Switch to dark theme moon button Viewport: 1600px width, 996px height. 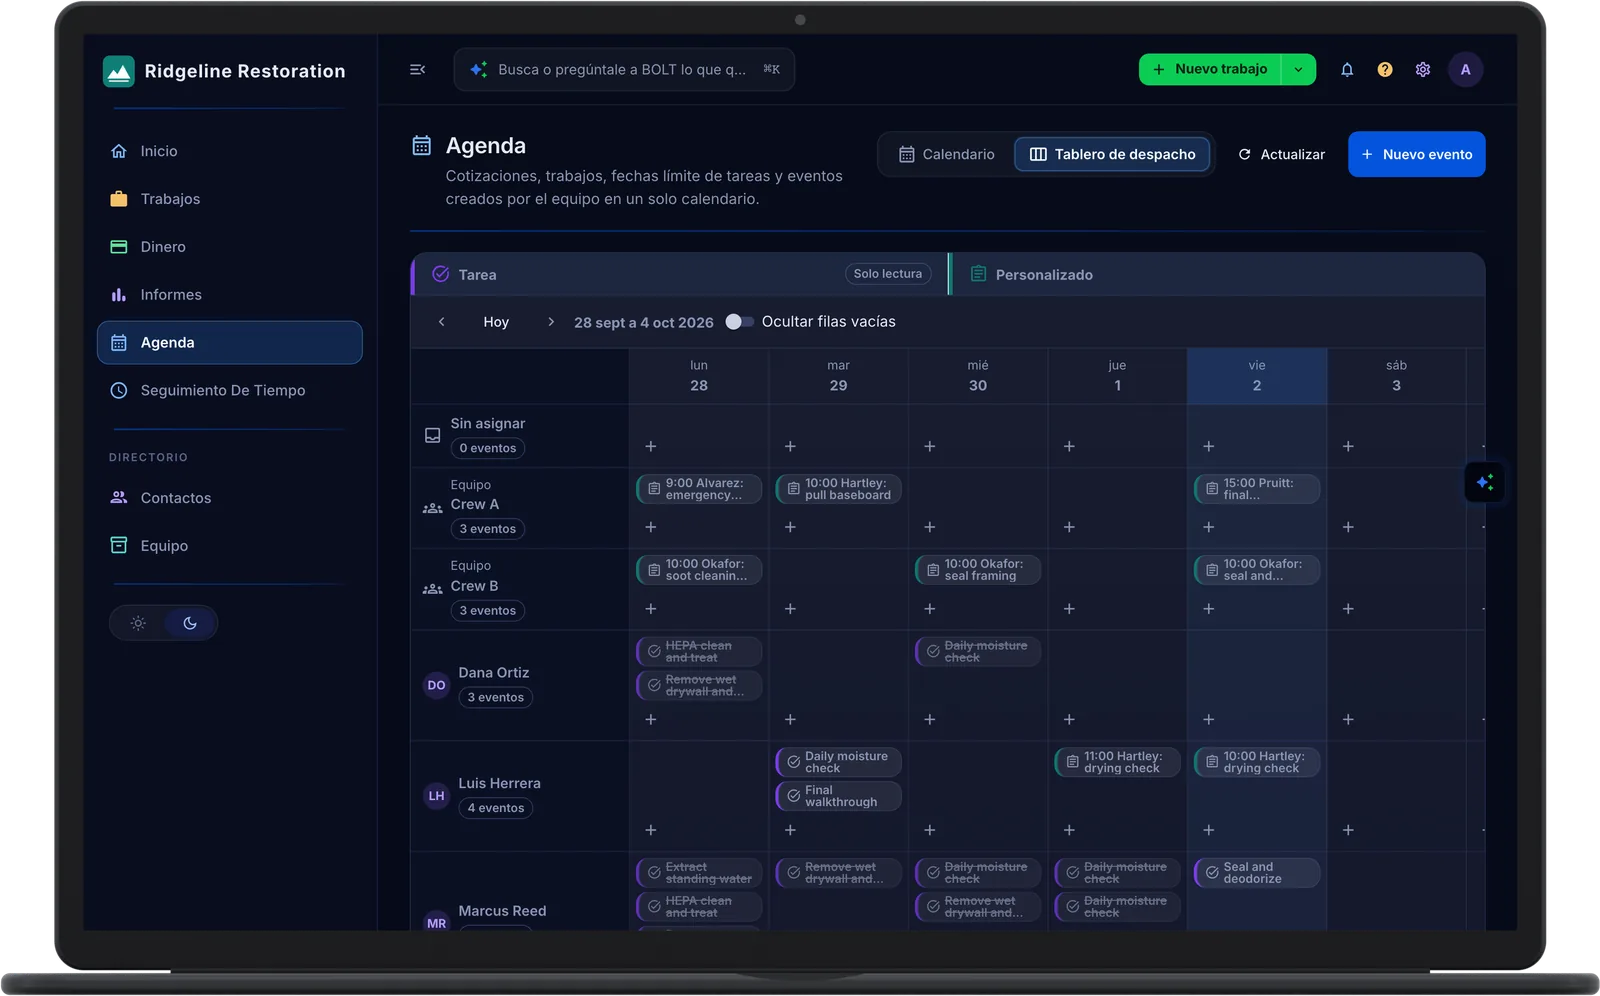[190, 623]
